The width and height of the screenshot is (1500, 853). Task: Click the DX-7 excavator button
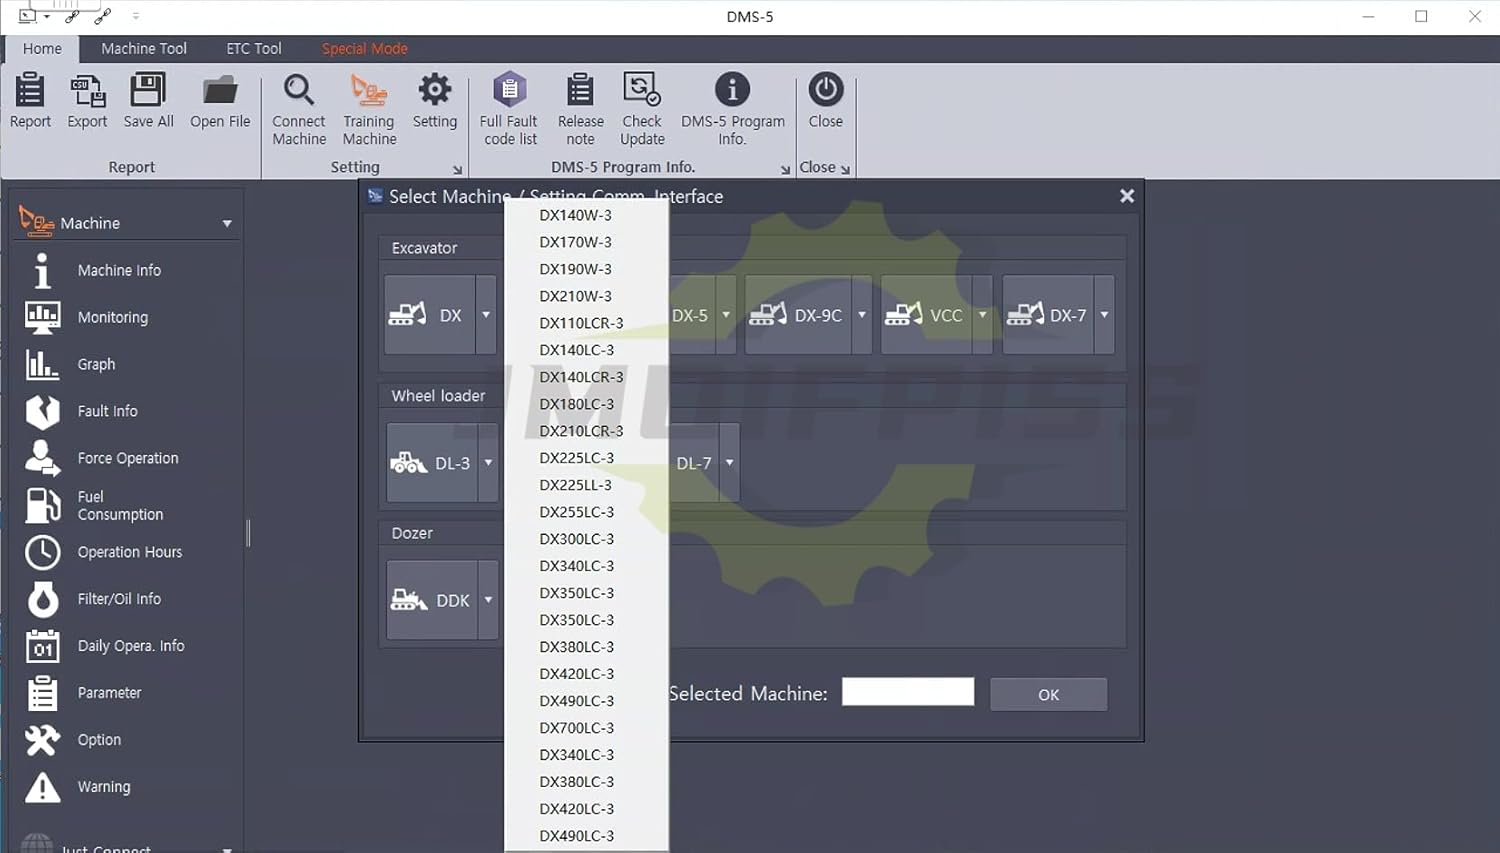[1048, 315]
